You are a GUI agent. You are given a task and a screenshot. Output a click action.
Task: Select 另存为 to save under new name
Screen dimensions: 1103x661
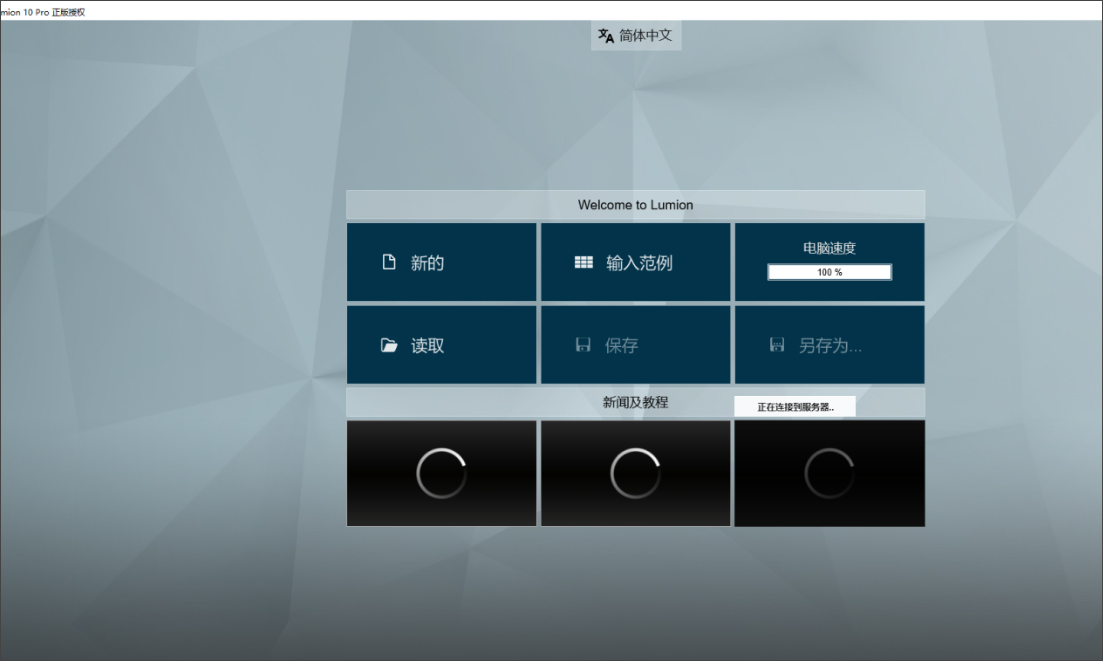click(830, 344)
